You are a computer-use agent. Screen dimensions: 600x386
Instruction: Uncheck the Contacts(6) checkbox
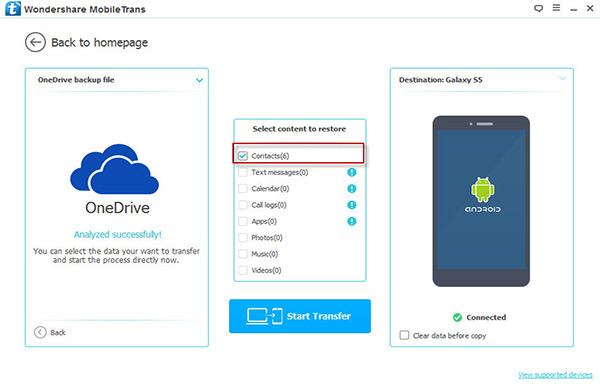click(x=243, y=156)
